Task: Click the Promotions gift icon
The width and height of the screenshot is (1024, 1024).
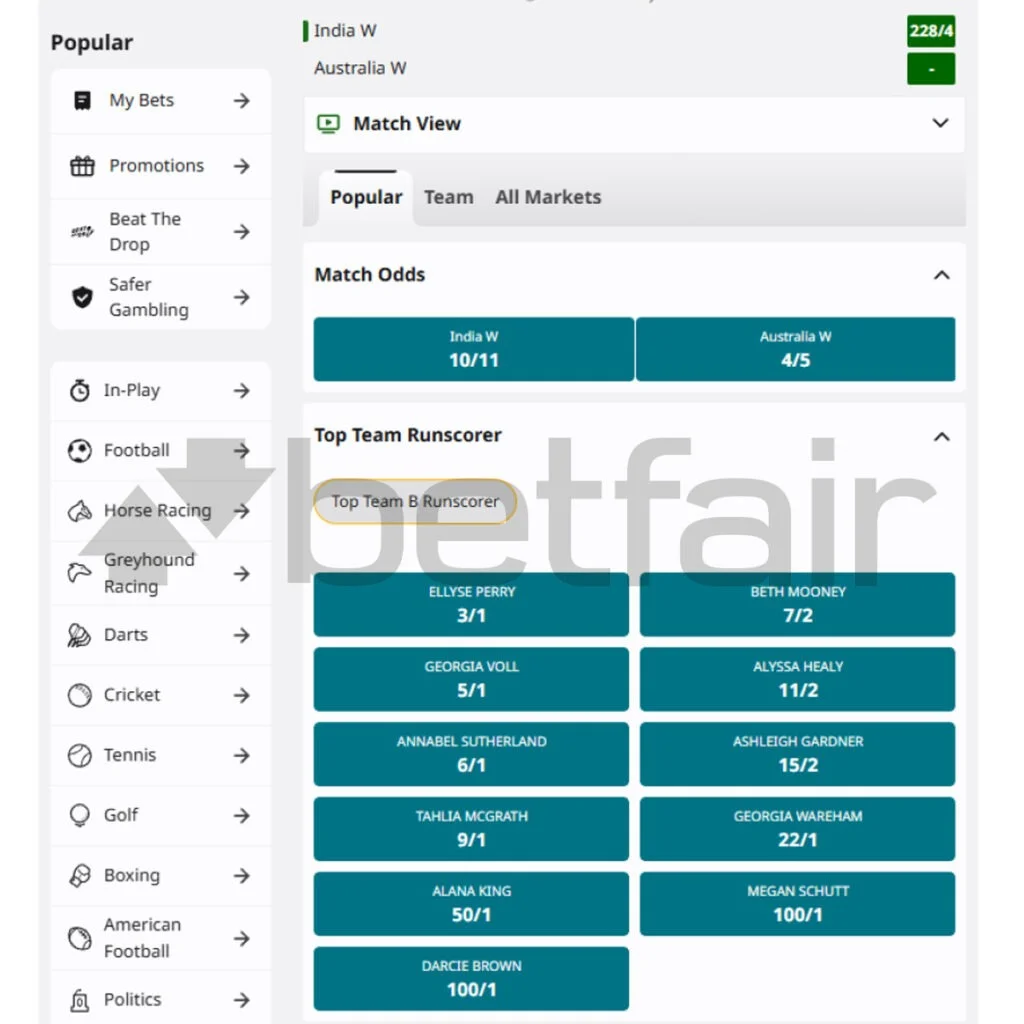Action: [82, 166]
